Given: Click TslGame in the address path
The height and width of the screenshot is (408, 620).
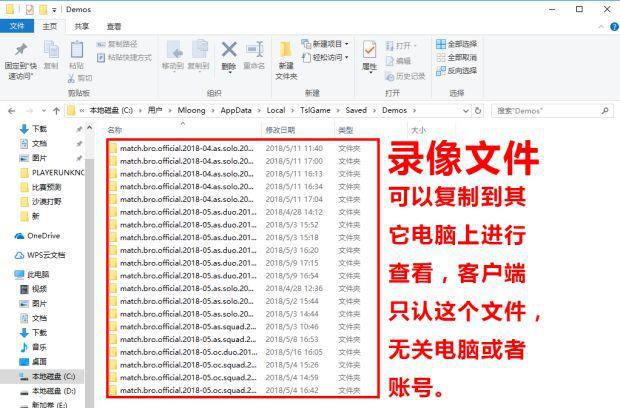Looking at the screenshot, I should (315, 110).
